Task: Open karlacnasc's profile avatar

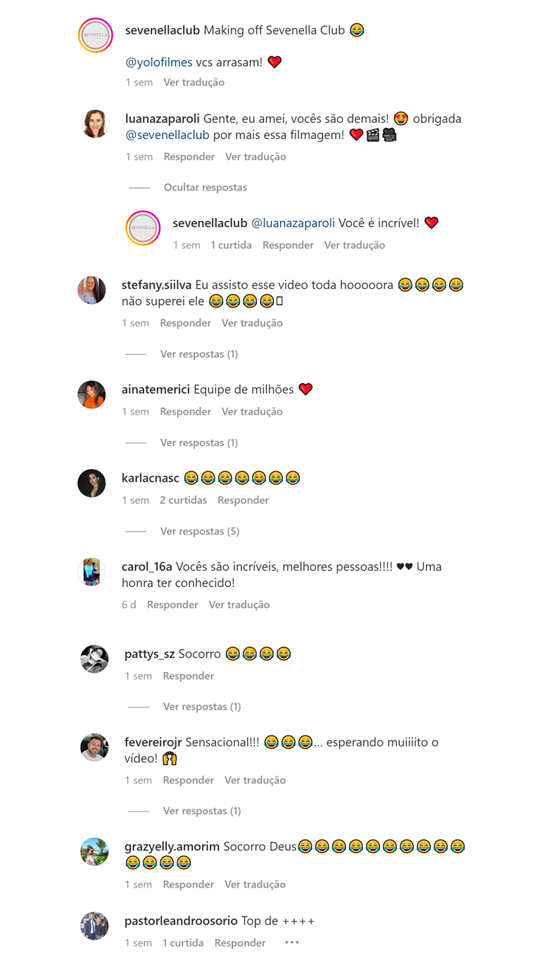Action: 91,483
